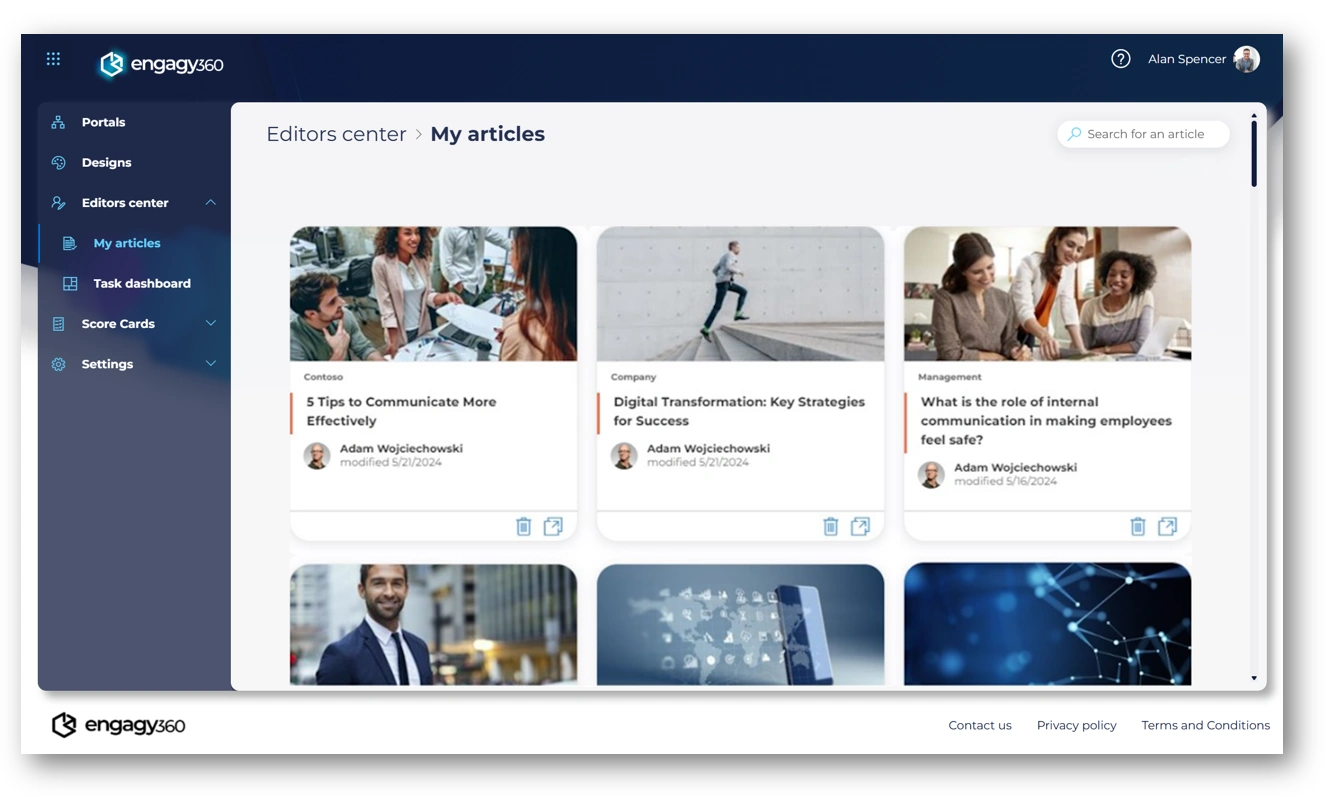
Task: Click the scroll down arrow of scrollbar
Action: pyautogui.click(x=1254, y=678)
